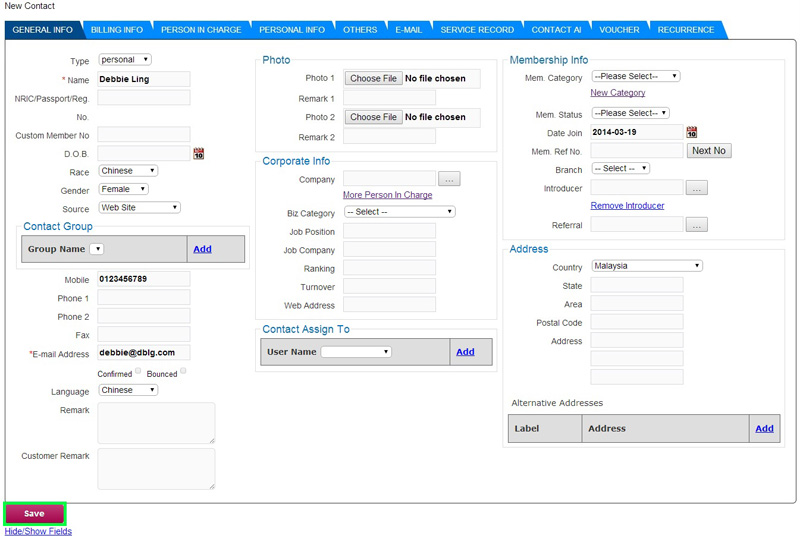Image resolution: width=800 pixels, height=548 pixels.
Task: Click the Mem. Ref No. field
Action: pyautogui.click(x=637, y=151)
